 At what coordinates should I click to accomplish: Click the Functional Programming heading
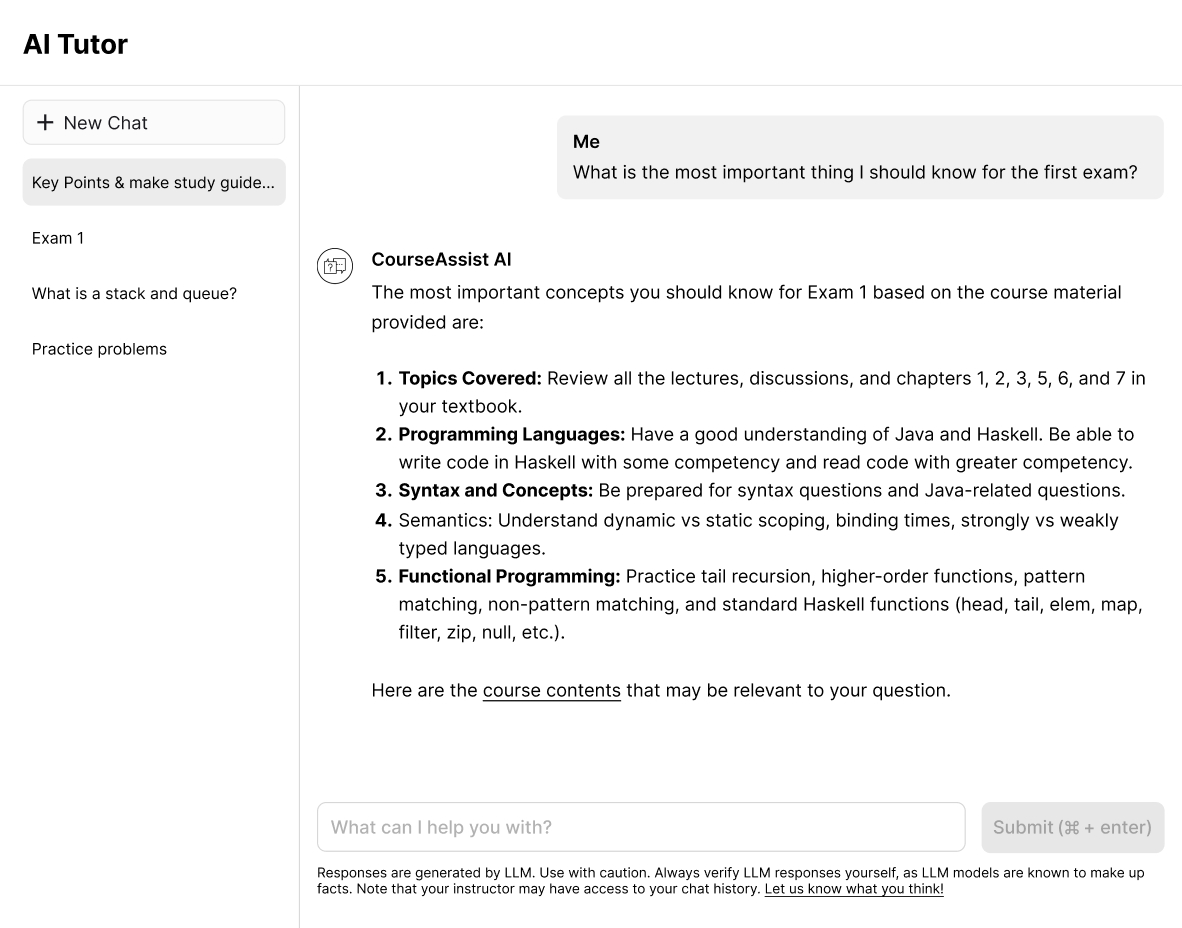click(509, 577)
